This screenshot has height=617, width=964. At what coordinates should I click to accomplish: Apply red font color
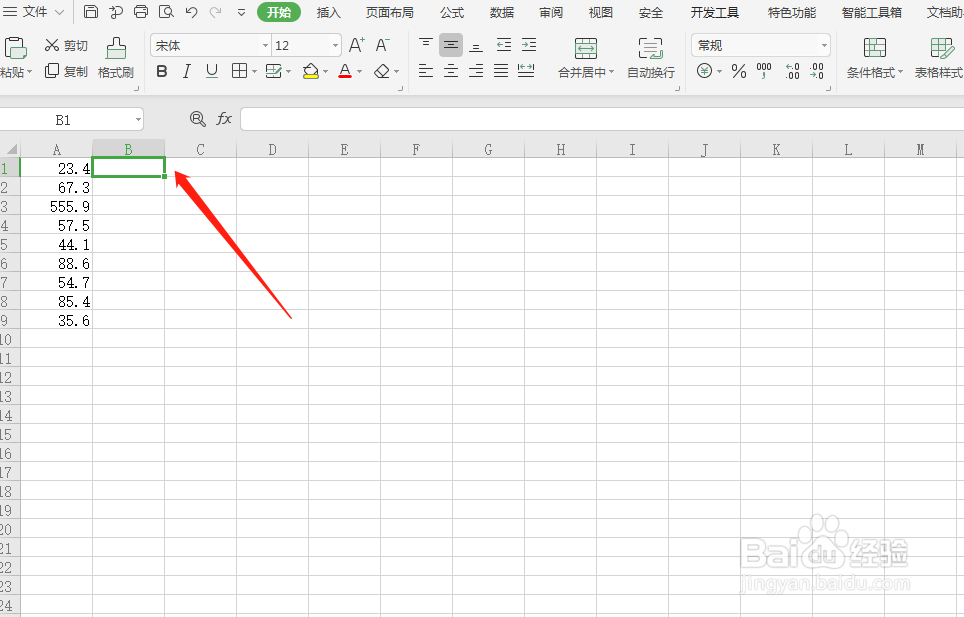point(345,71)
